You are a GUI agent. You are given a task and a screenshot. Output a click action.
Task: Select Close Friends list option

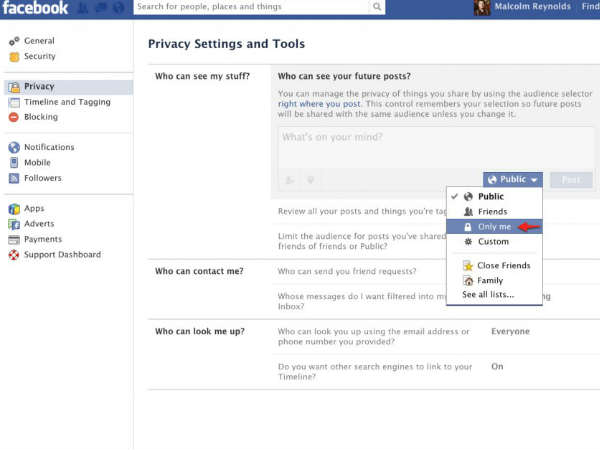point(494,266)
